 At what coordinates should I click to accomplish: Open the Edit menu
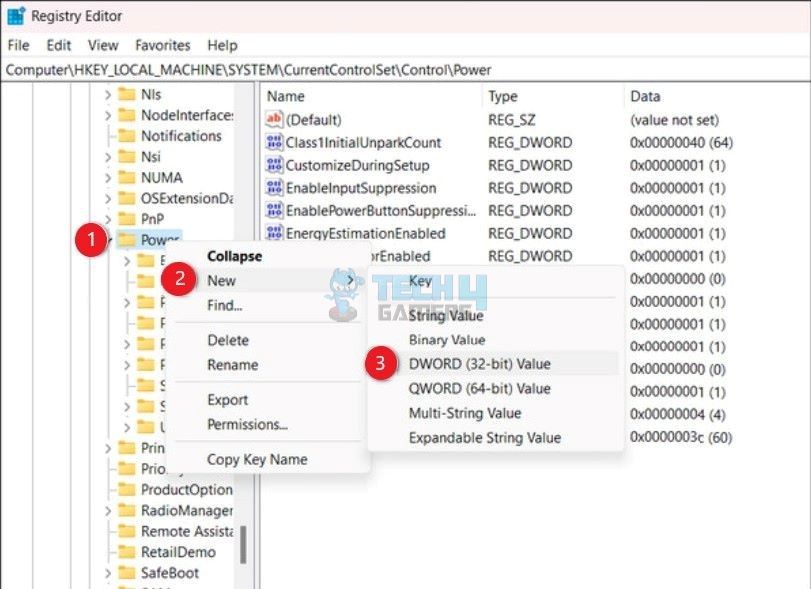coord(57,45)
